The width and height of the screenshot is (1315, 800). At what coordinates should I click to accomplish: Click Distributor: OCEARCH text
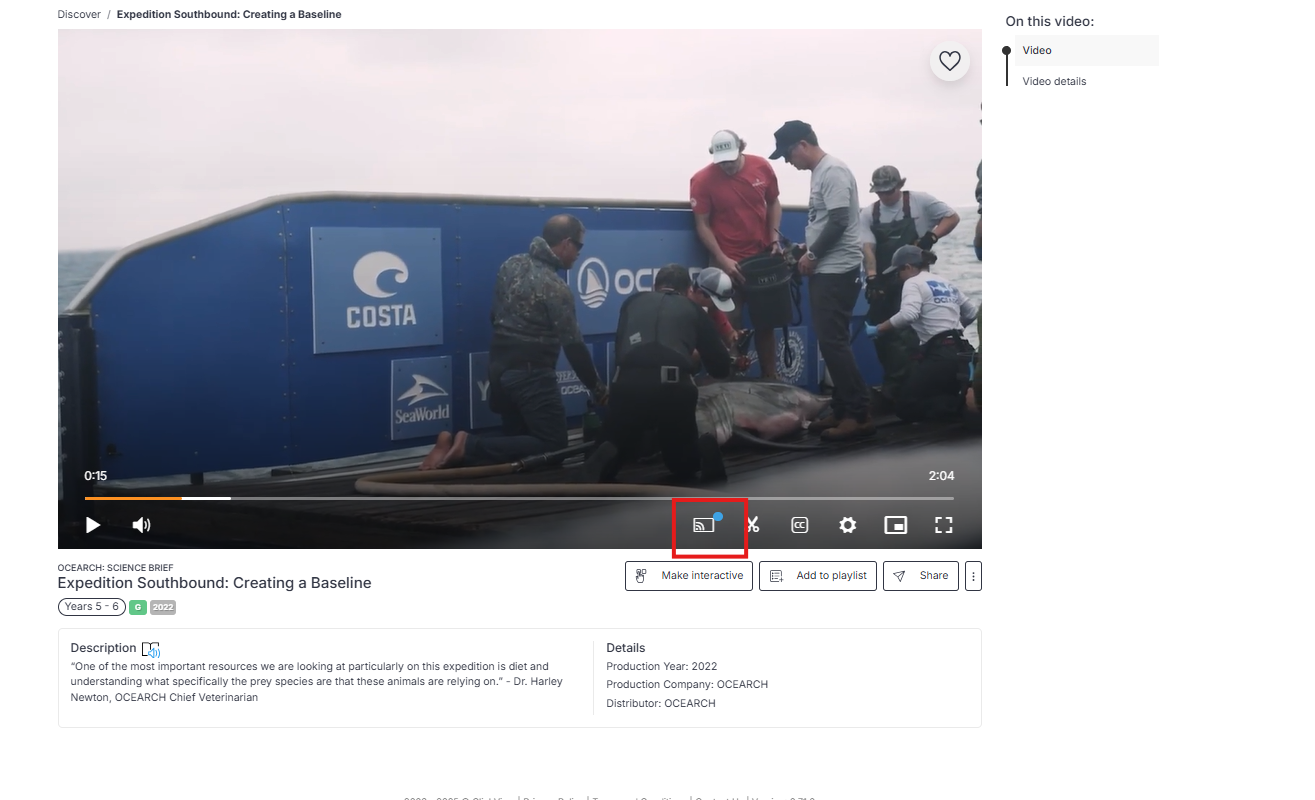661,703
